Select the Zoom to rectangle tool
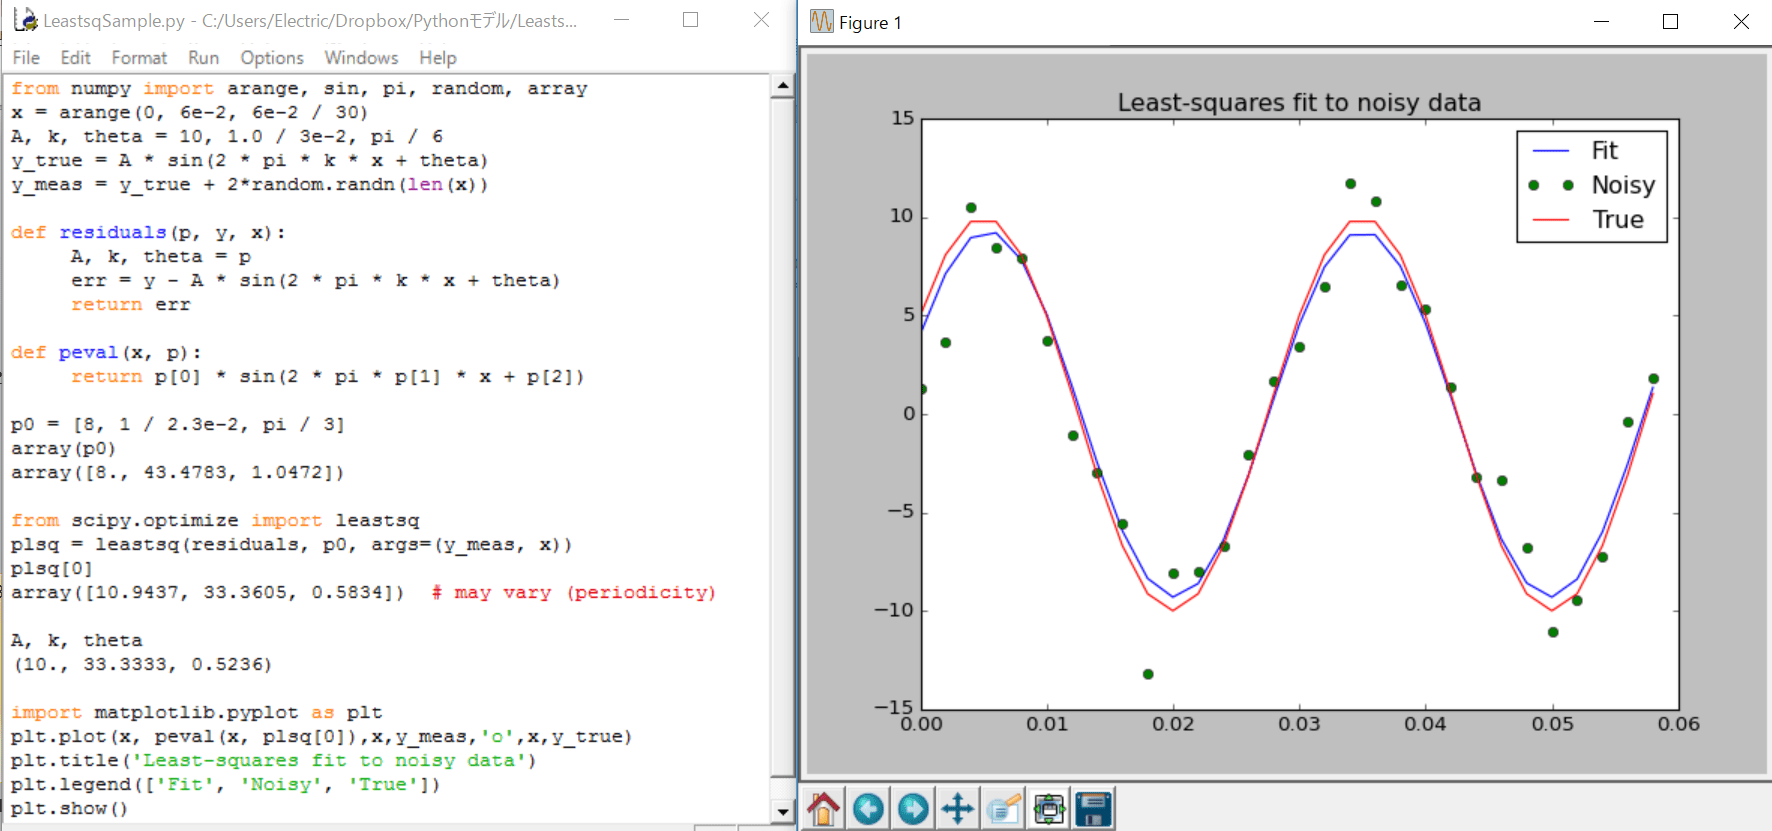 point(1003,808)
